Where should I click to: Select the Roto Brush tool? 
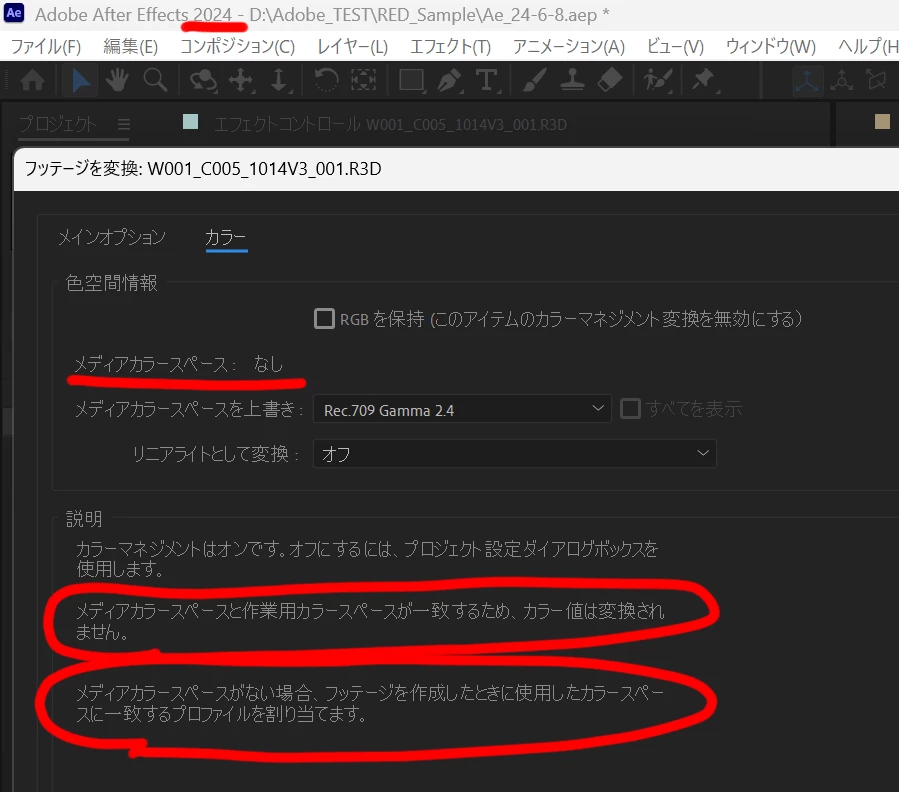[657, 80]
